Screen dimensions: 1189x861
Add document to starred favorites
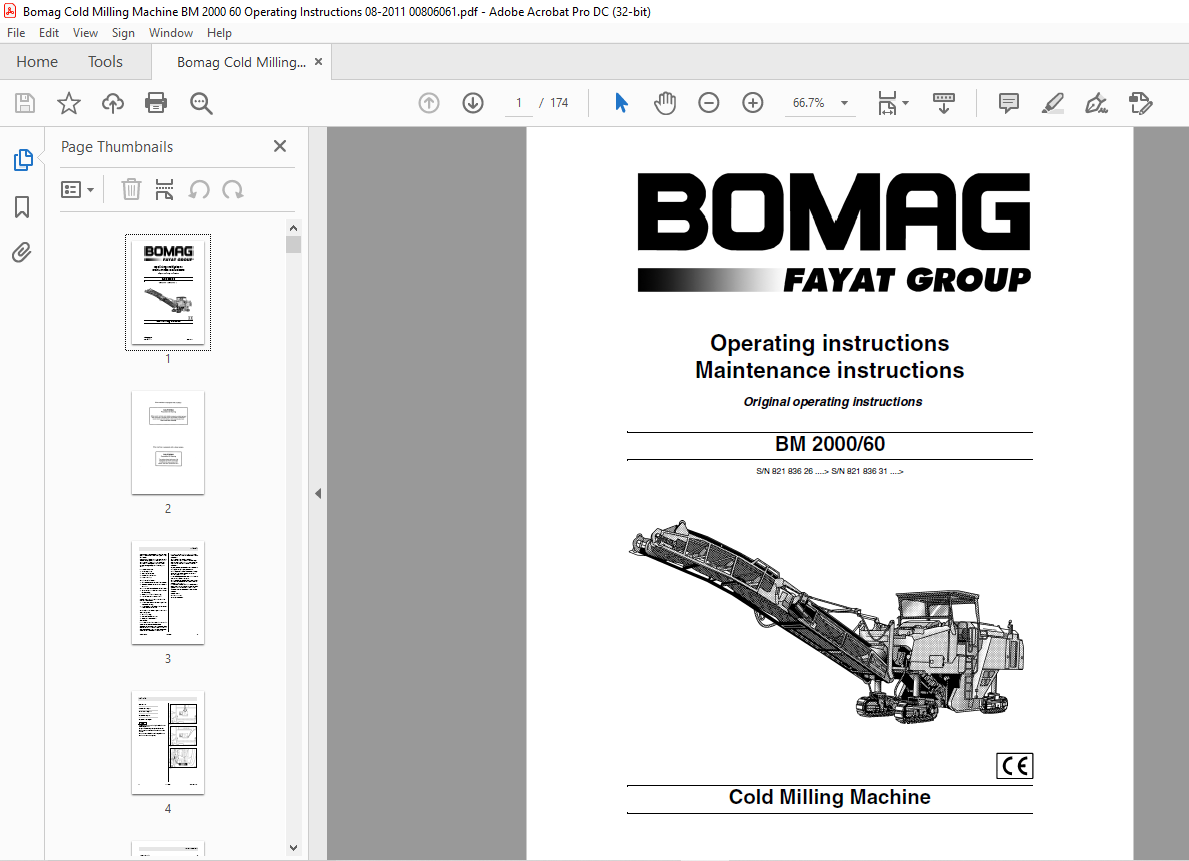click(69, 103)
